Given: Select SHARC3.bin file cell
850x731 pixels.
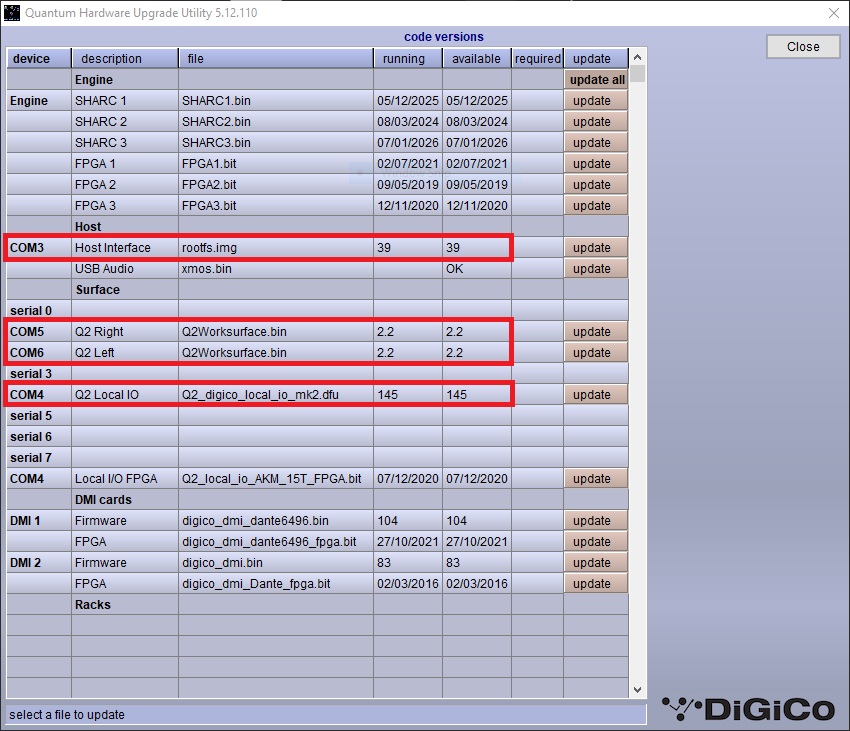Looking at the screenshot, I should 276,143.
